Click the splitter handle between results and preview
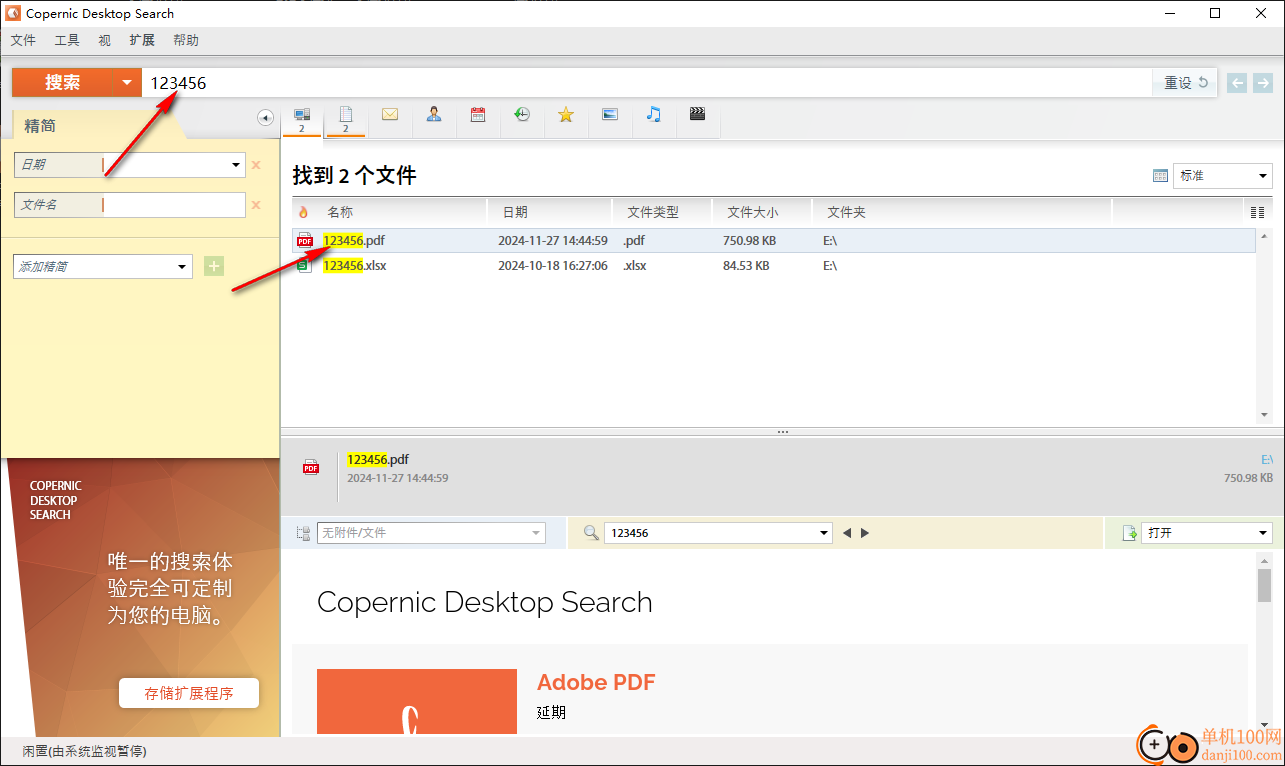1285x766 pixels. pos(782,432)
